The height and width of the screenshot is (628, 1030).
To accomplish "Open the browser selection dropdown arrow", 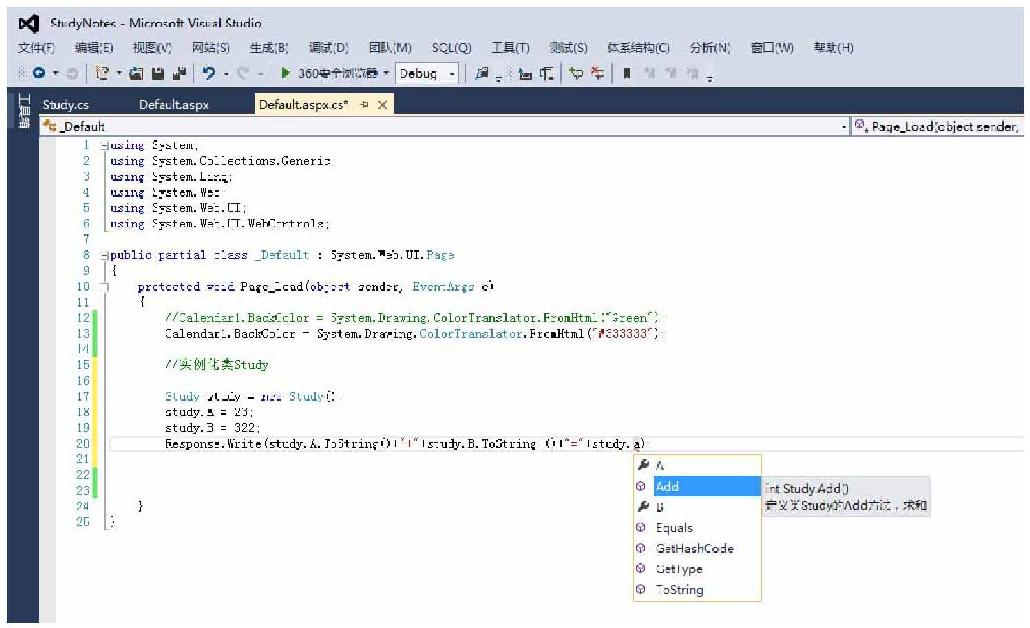I will tap(386, 73).
